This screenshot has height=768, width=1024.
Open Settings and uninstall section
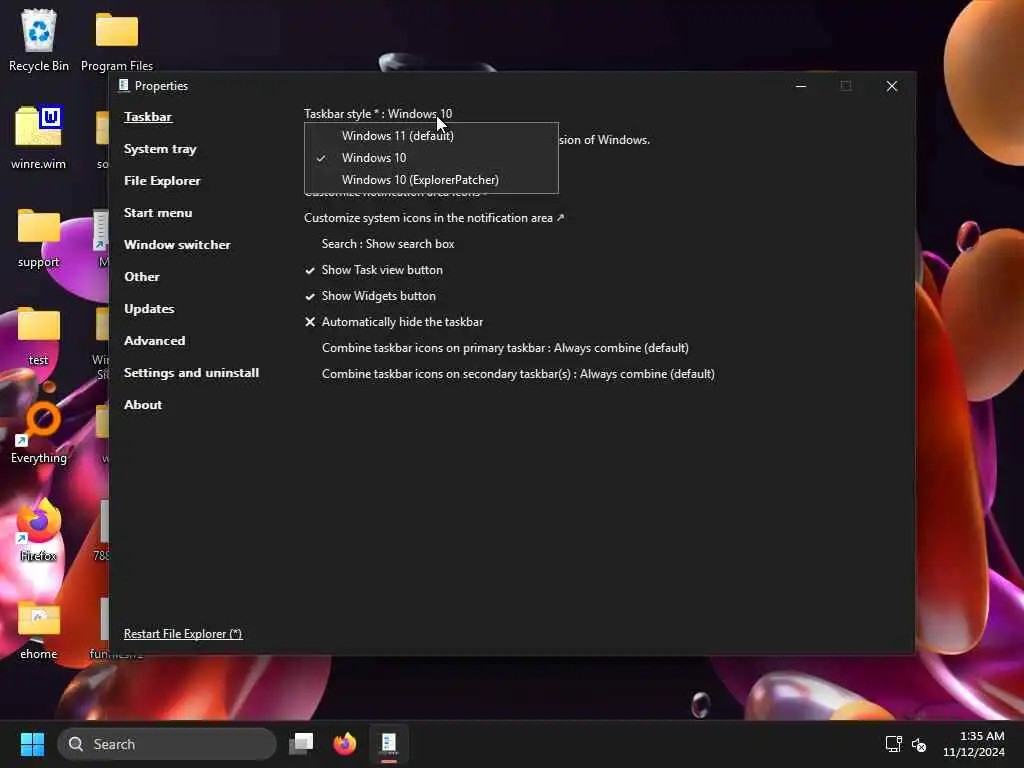point(191,373)
